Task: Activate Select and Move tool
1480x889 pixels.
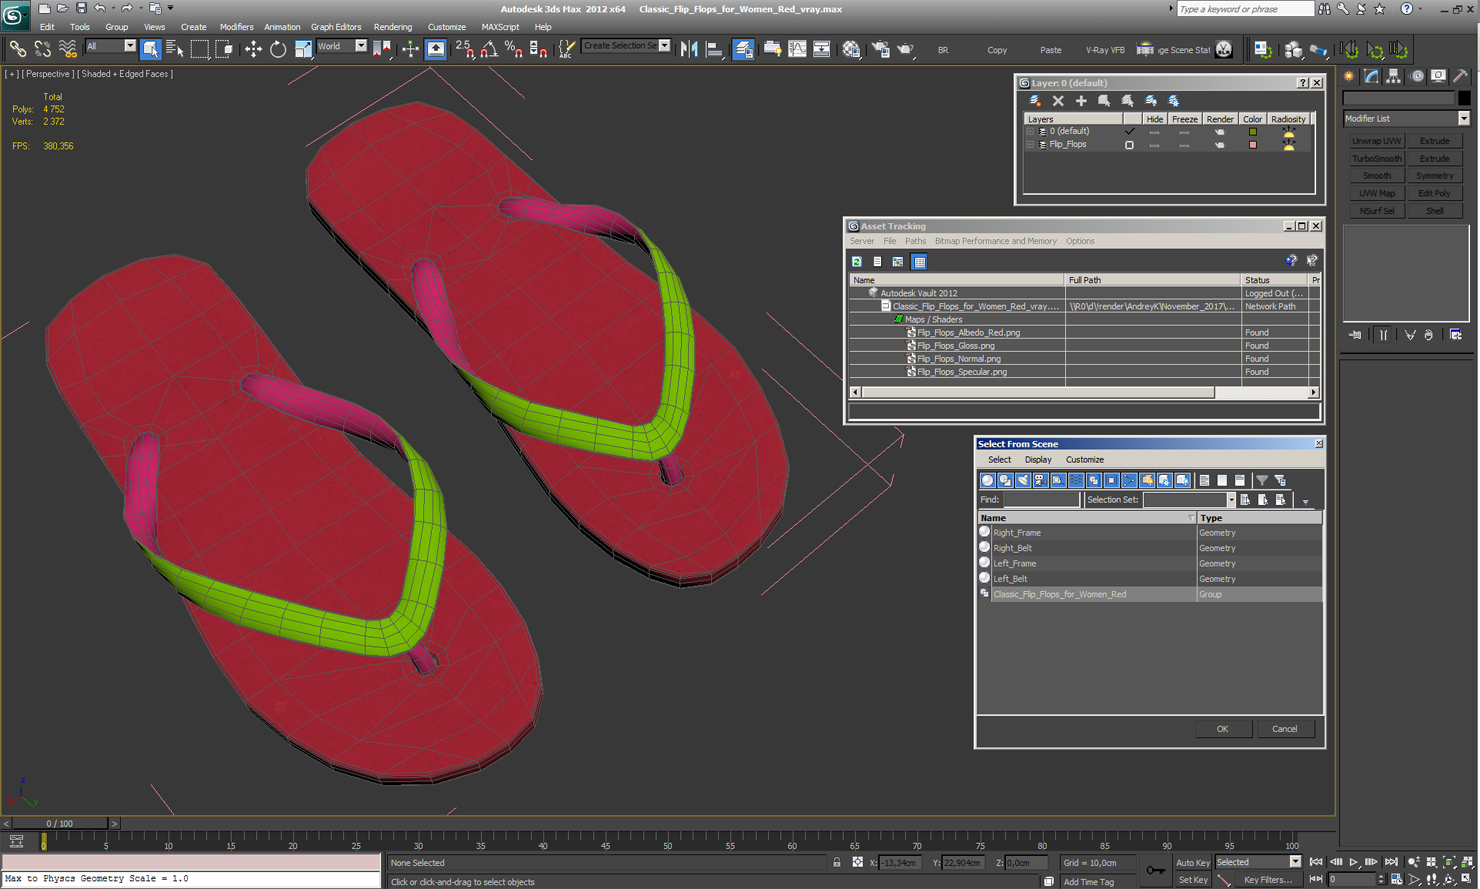Action: pyautogui.click(x=253, y=48)
